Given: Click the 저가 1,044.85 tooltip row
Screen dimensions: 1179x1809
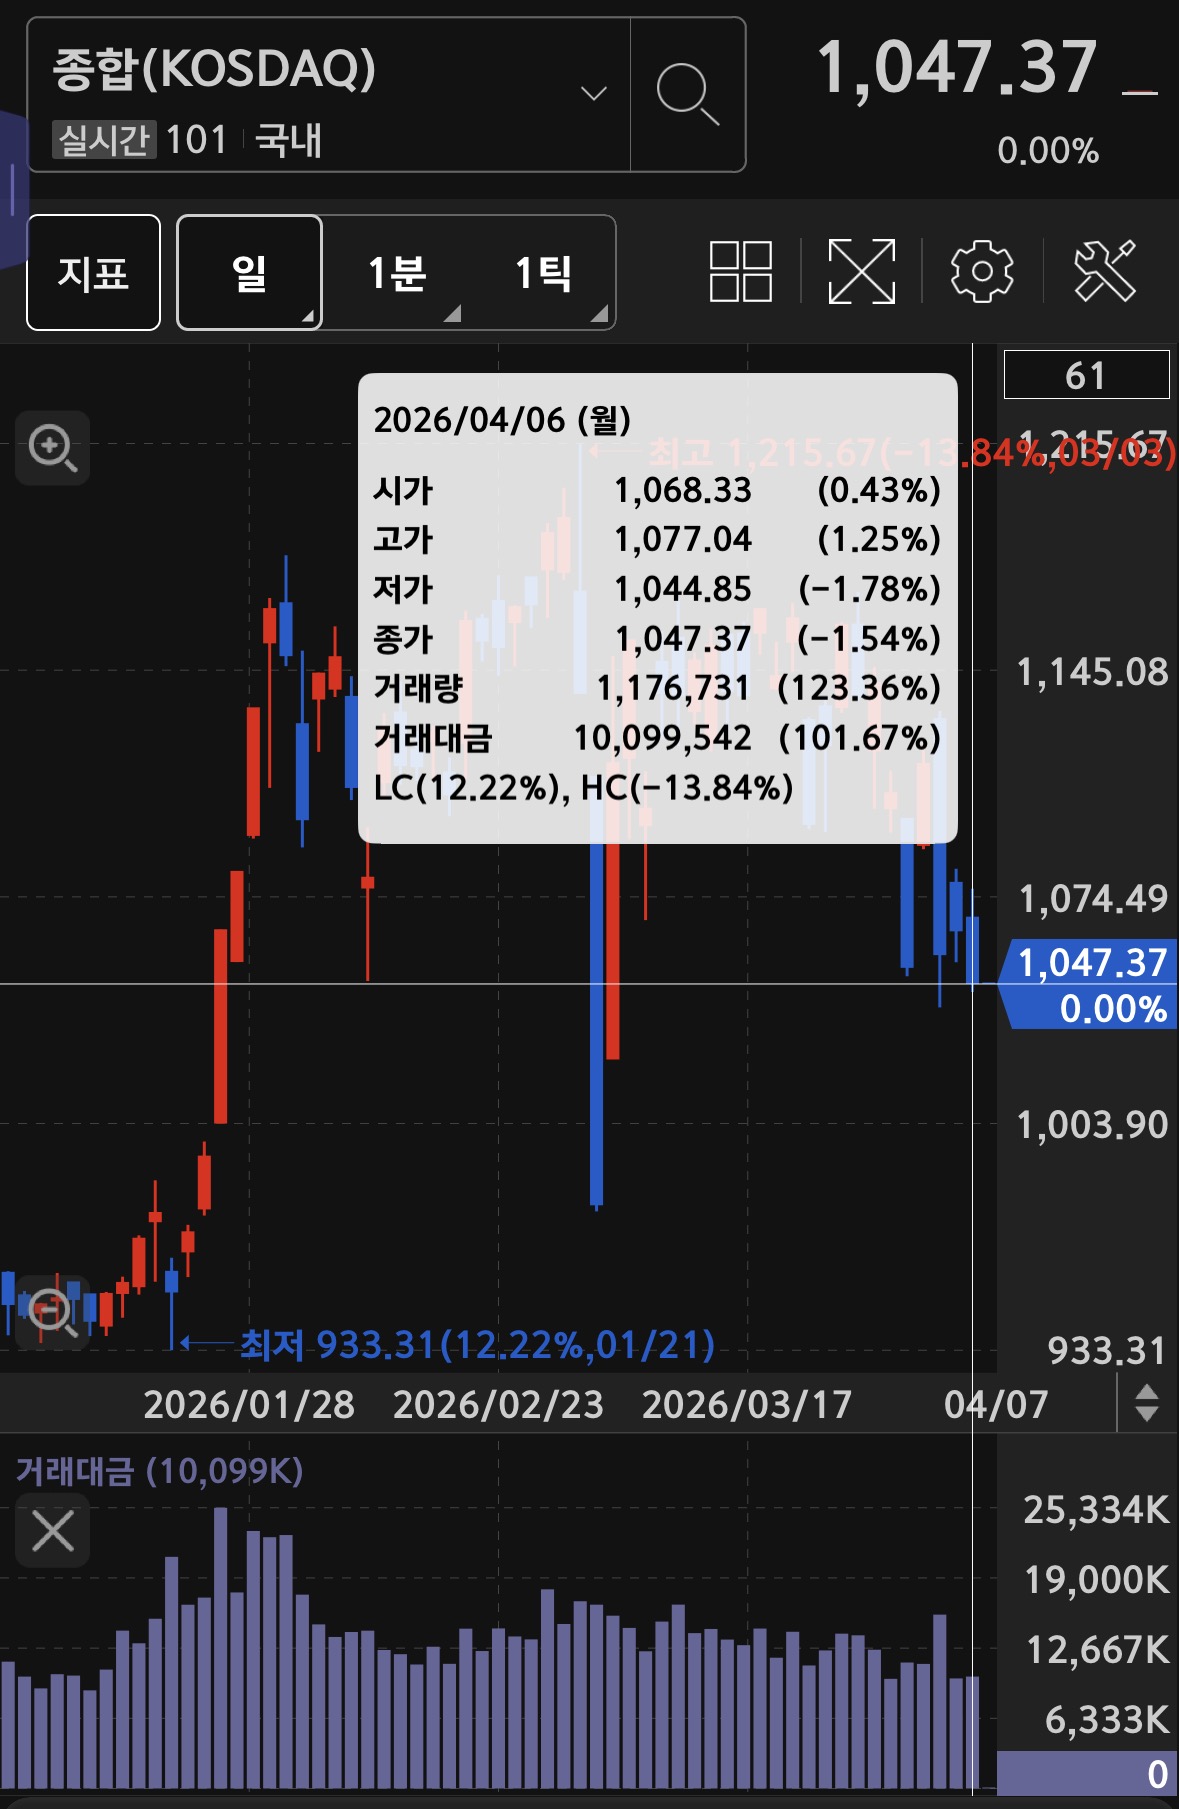Looking at the screenshot, I should (657, 588).
